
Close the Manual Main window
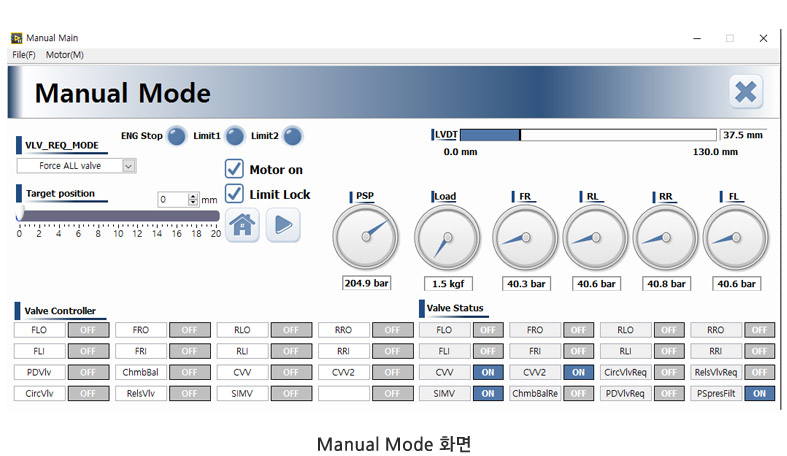[x=763, y=38]
